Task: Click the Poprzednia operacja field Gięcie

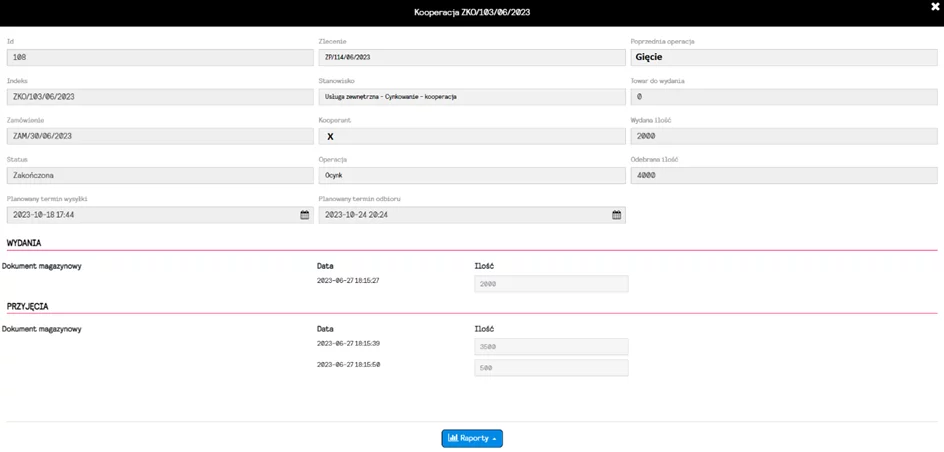Action: (784, 57)
